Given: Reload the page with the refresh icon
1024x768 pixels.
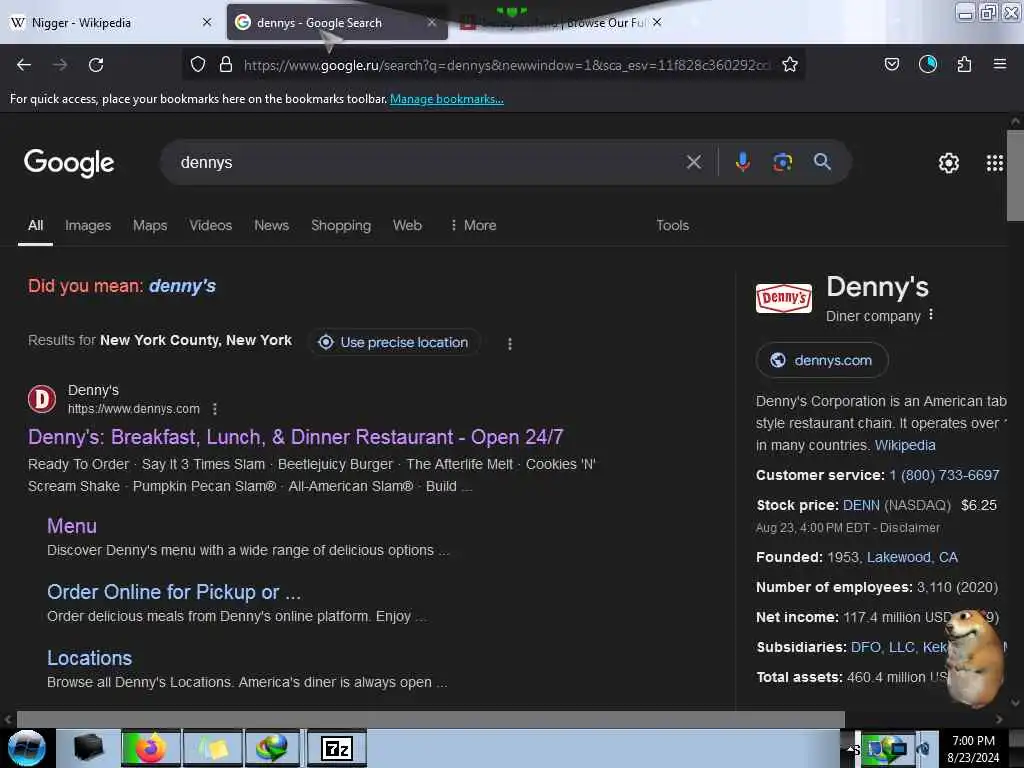Looking at the screenshot, I should [x=96, y=65].
